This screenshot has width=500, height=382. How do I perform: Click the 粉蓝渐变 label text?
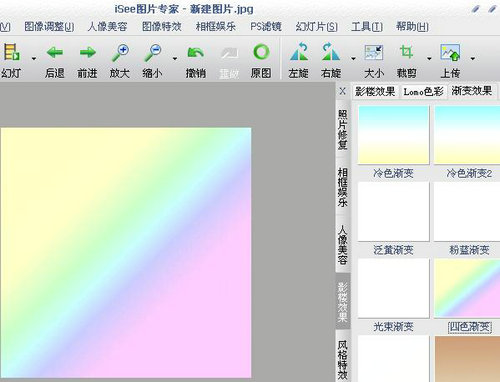(469, 250)
